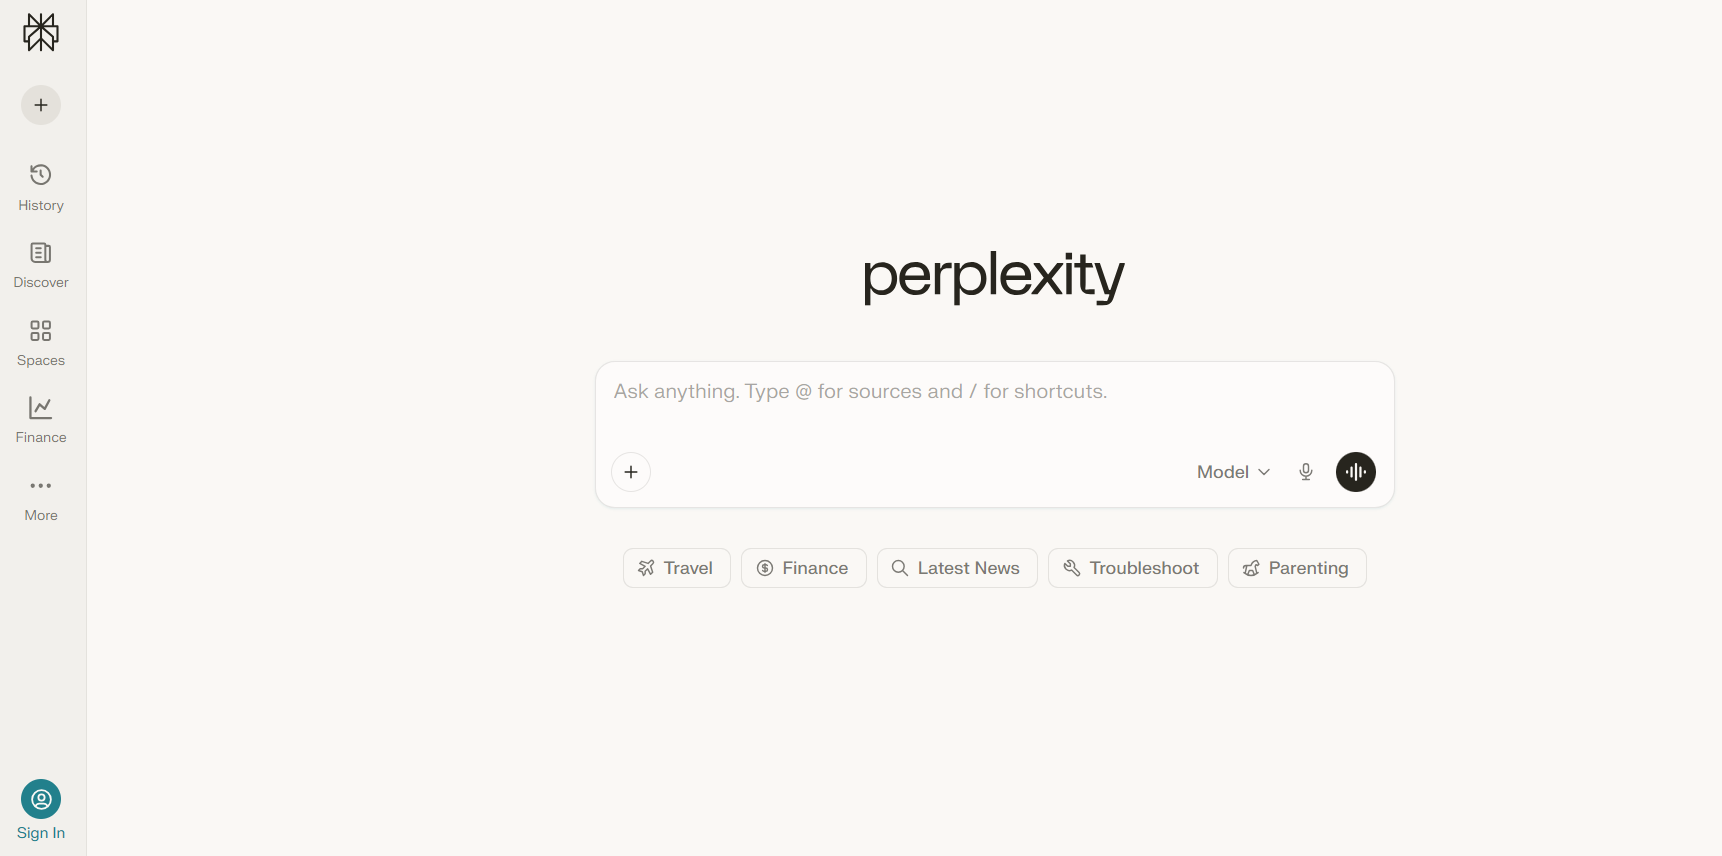
Task: Choose the Troubleshoot category
Action: [1132, 567]
